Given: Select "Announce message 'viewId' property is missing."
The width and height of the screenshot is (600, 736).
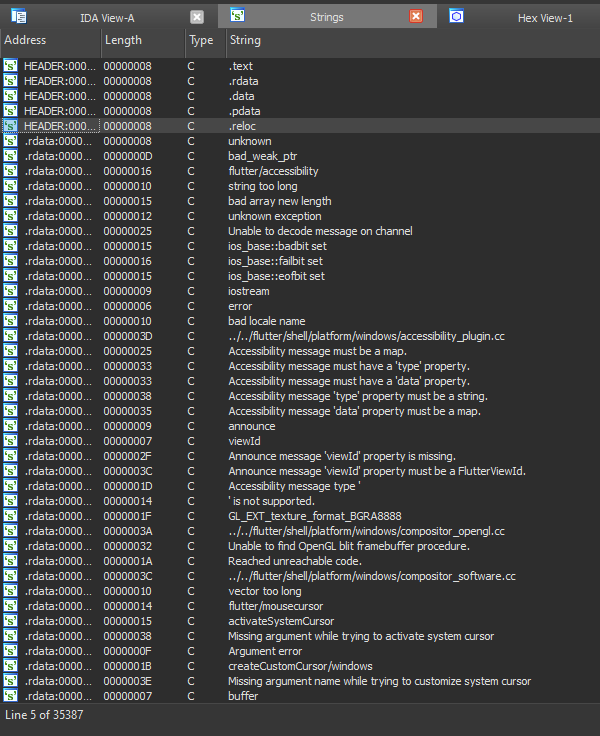Looking at the screenshot, I should coord(342,456).
